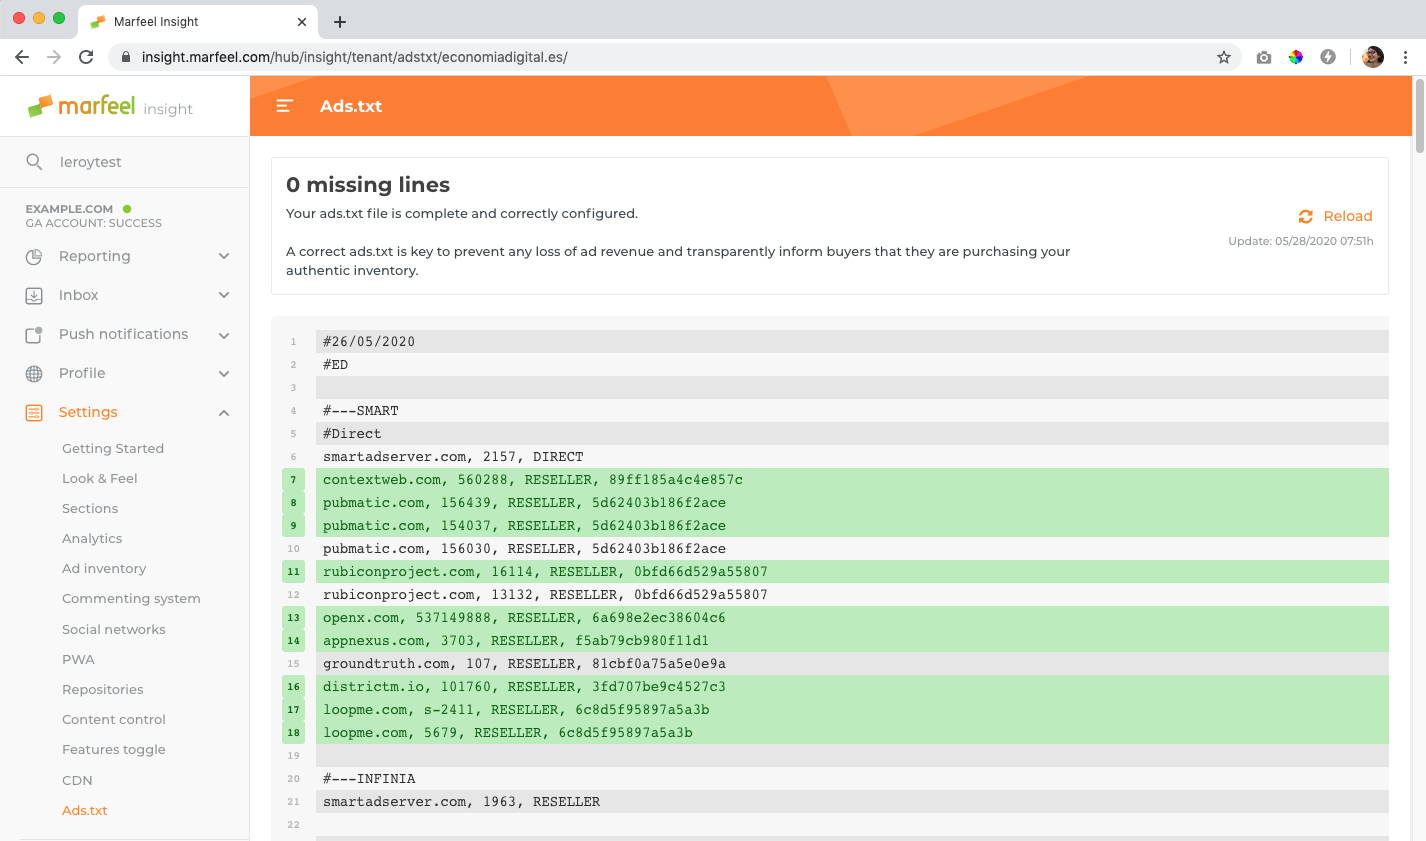Close the Marfeel Insight tab
This screenshot has height=841, width=1426.
[x=302, y=21]
